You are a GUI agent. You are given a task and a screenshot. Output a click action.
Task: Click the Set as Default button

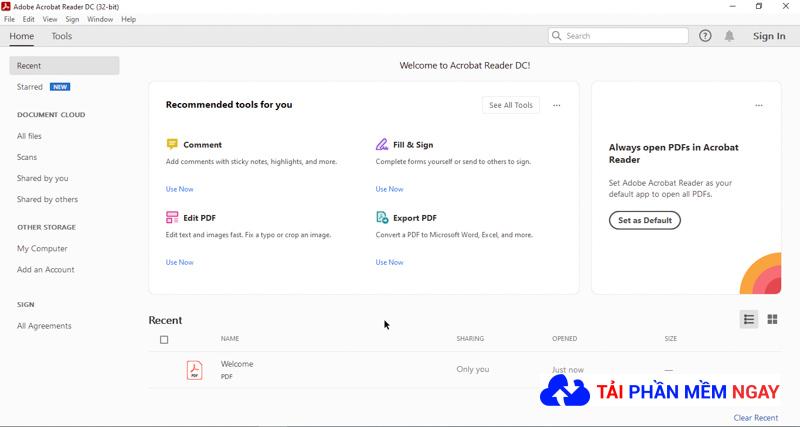645,220
